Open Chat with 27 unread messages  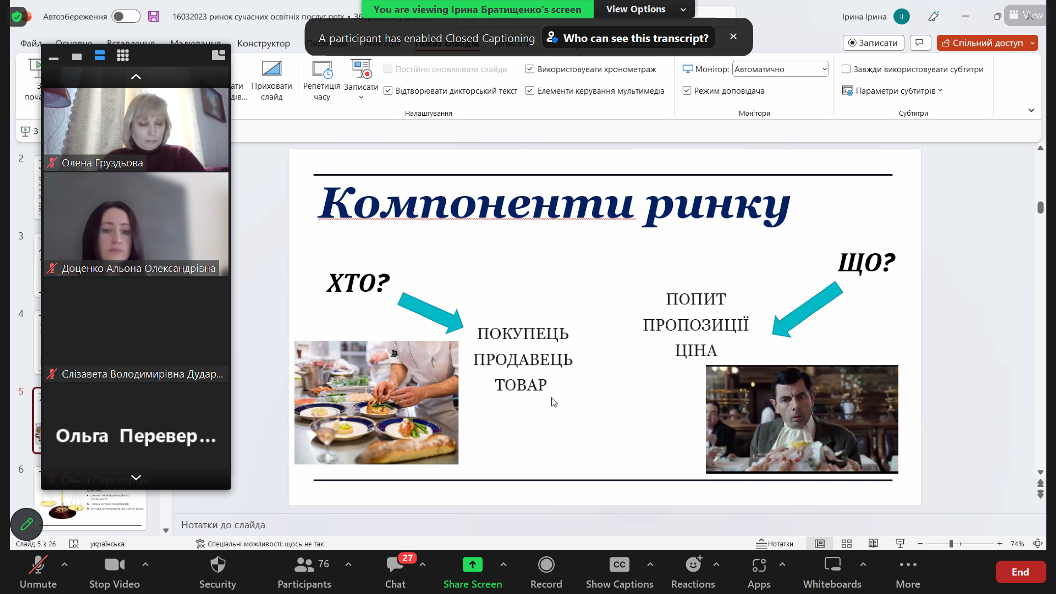pyautogui.click(x=395, y=565)
